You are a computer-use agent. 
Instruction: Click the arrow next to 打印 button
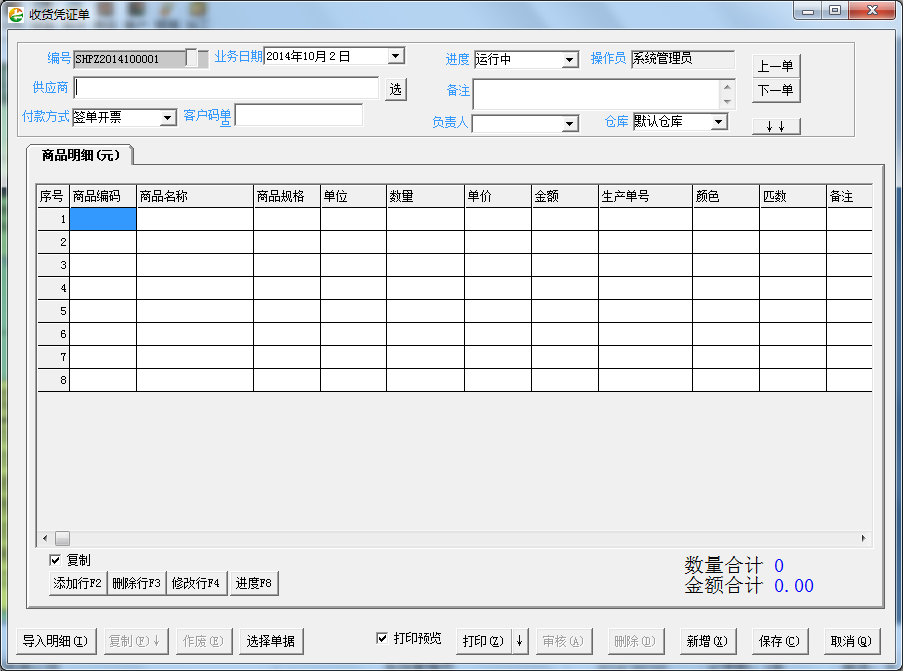[x=519, y=641]
